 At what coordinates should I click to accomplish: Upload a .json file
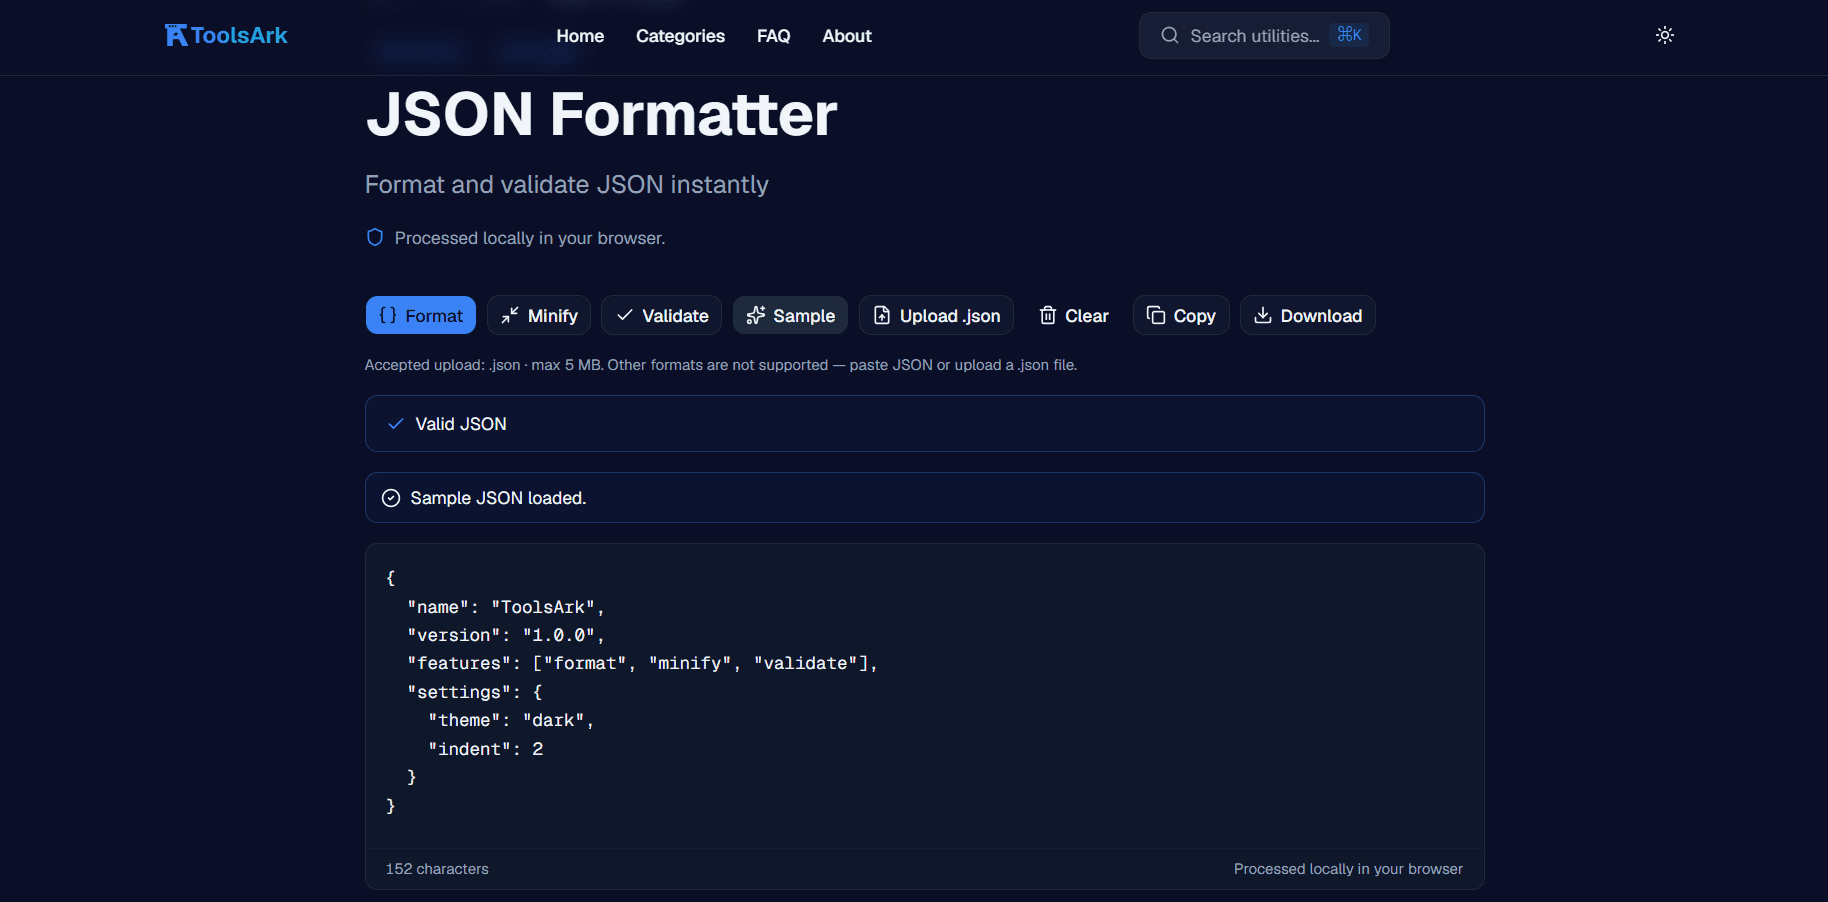[x=936, y=315]
